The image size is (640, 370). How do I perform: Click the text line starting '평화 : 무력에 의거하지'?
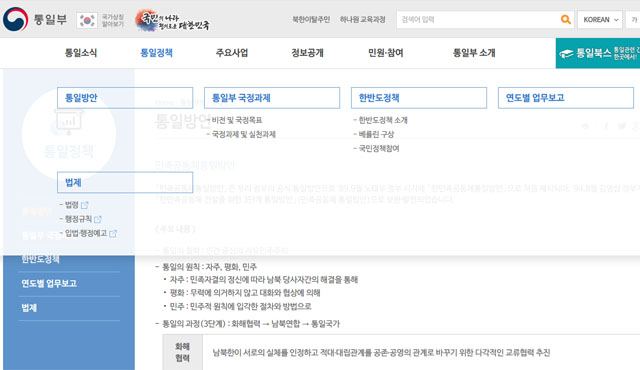245,293
